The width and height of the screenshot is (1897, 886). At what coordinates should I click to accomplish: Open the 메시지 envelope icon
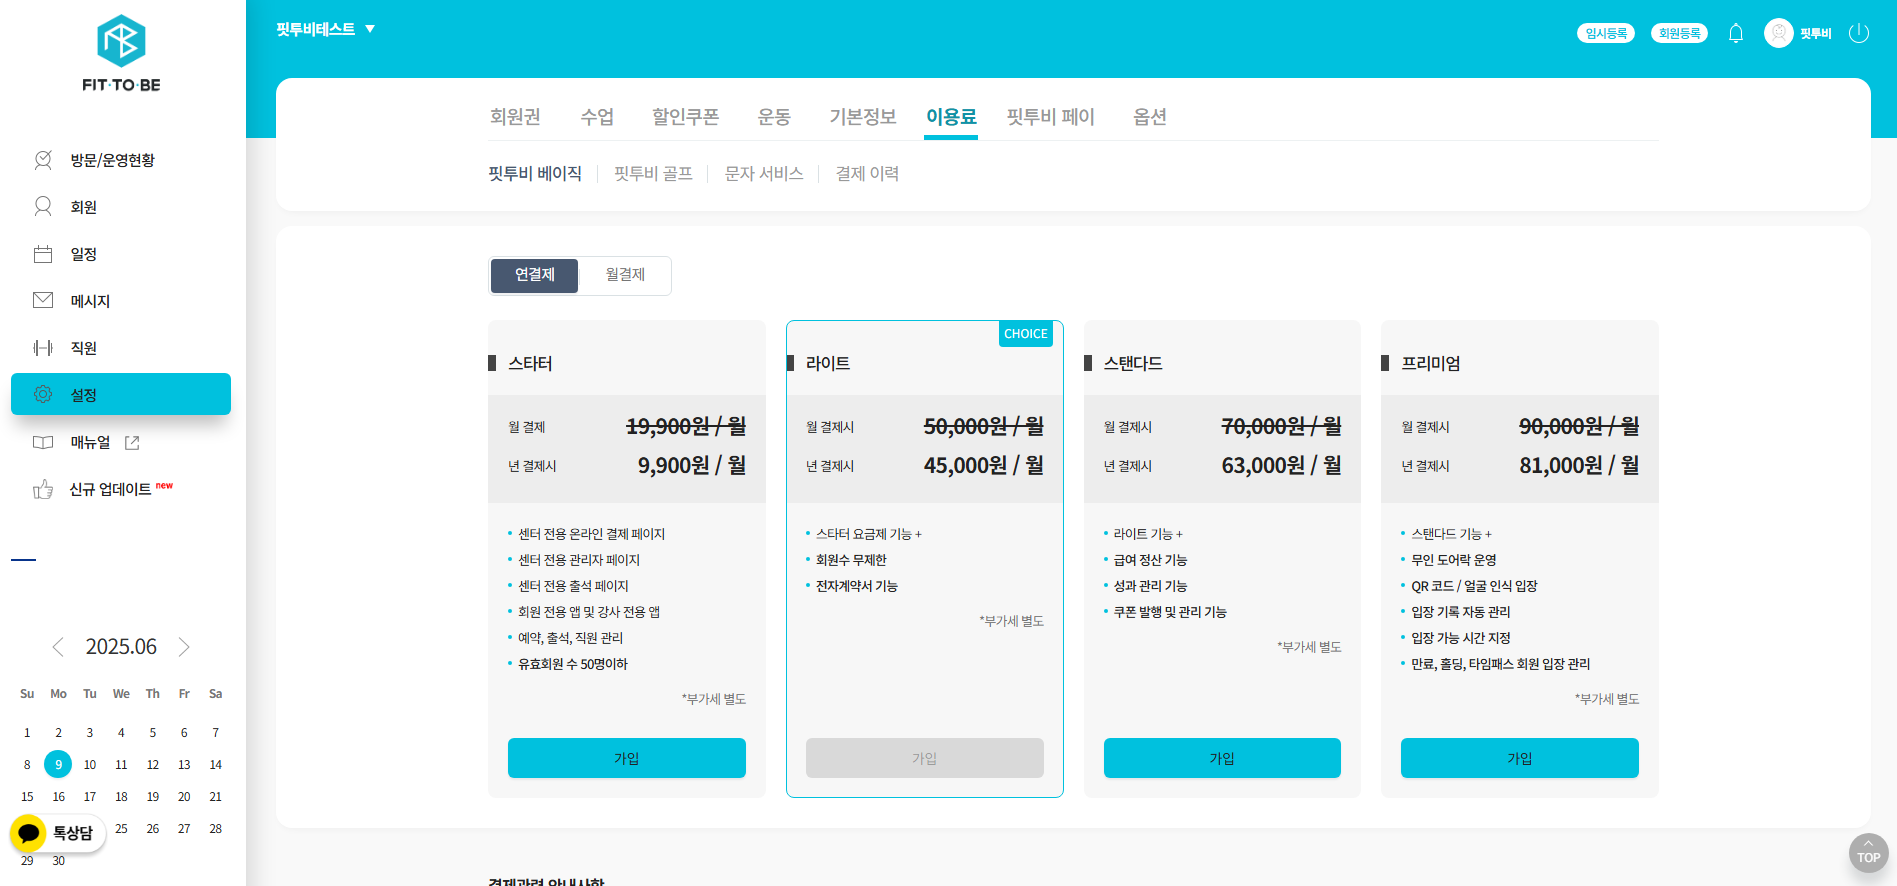pos(43,300)
